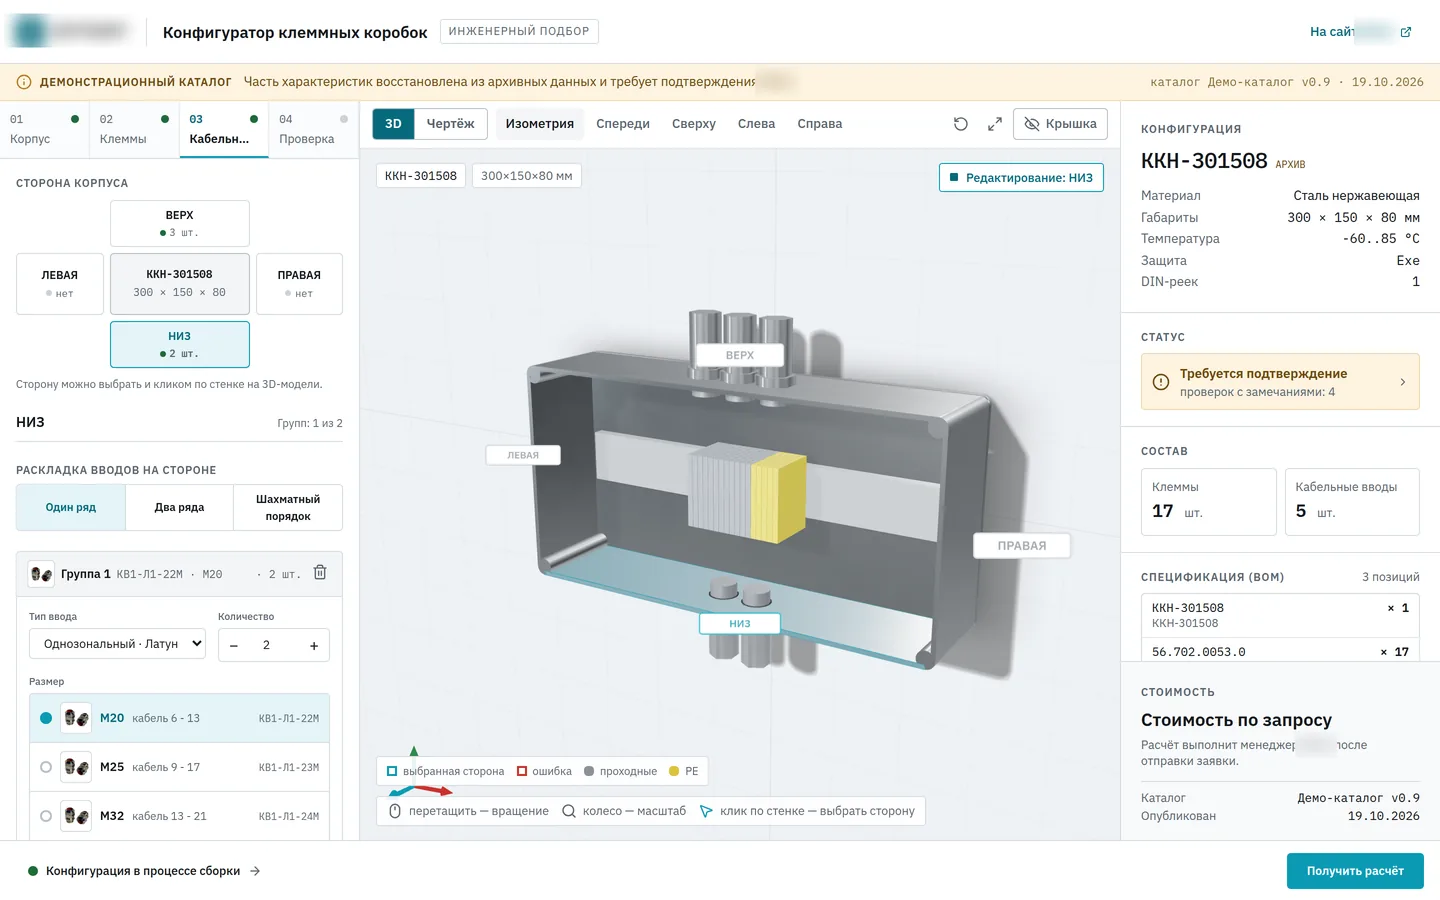
Task: Switch the viewer to 3D mode
Action: [393, 124]
